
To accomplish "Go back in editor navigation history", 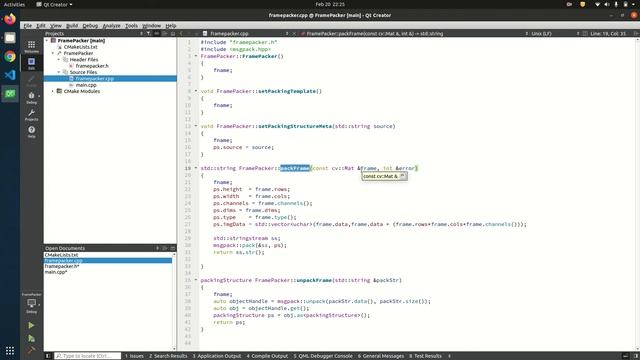I will [182, 33].
